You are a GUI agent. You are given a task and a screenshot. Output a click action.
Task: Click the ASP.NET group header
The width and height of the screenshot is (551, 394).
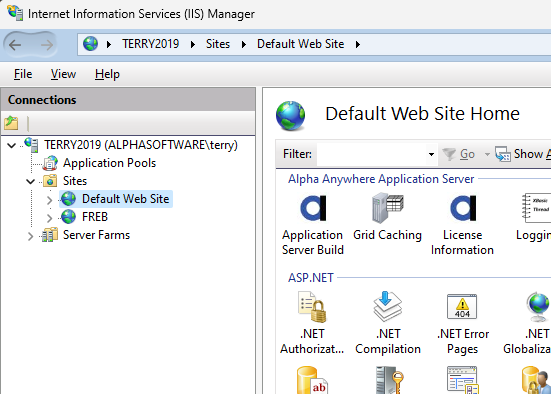pyautogui.click(x=311, y=278)
